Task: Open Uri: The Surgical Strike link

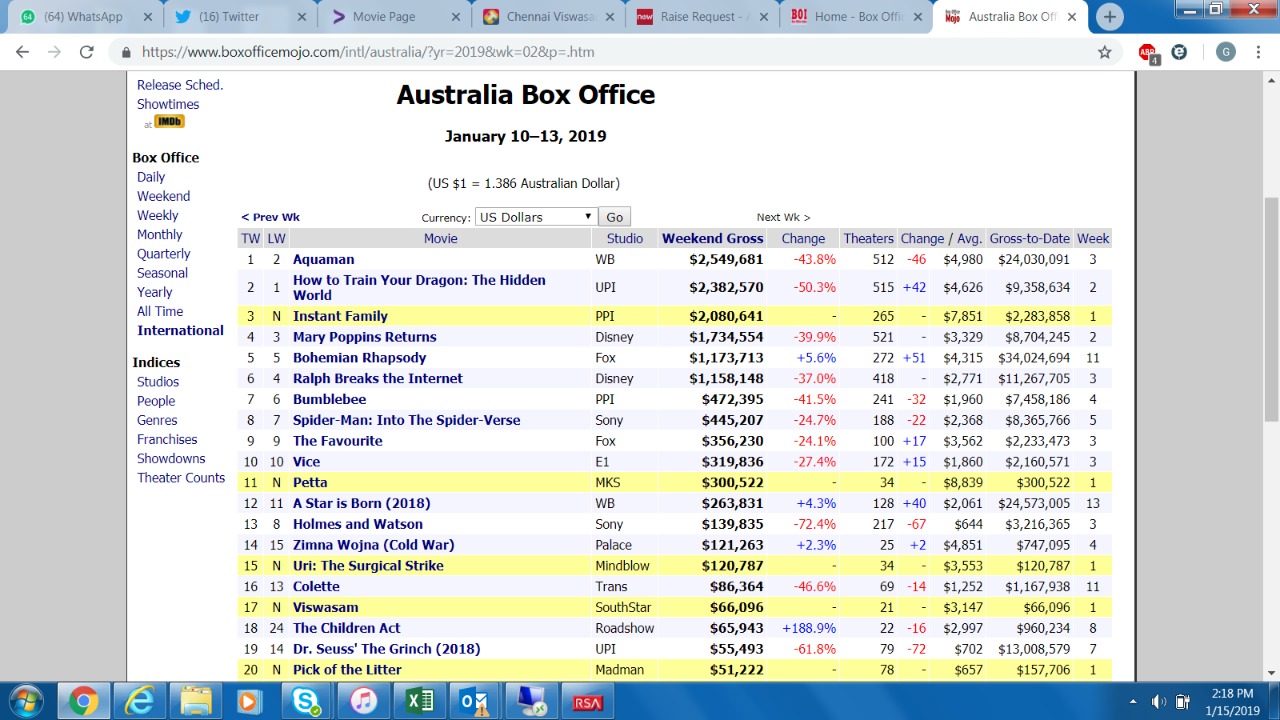Action: point(368,565)
